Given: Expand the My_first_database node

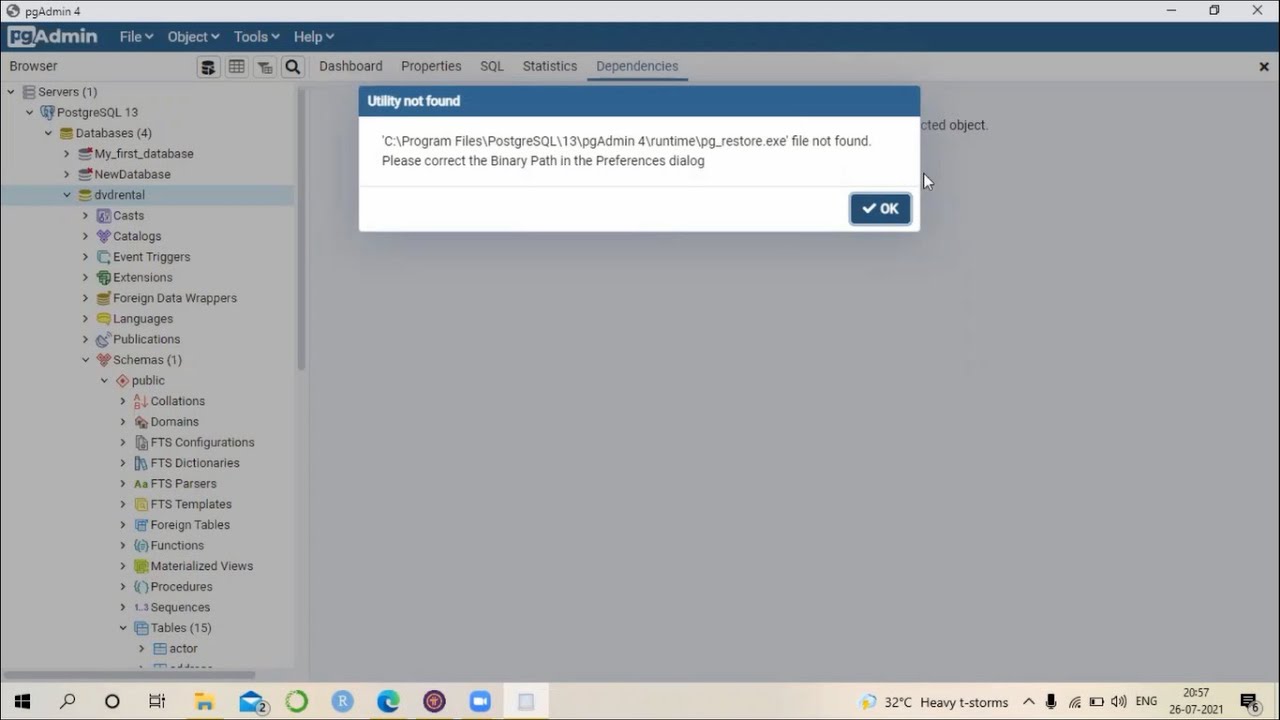Looking at the screenshot, I should pyautogui.click(x=67, y=154).
